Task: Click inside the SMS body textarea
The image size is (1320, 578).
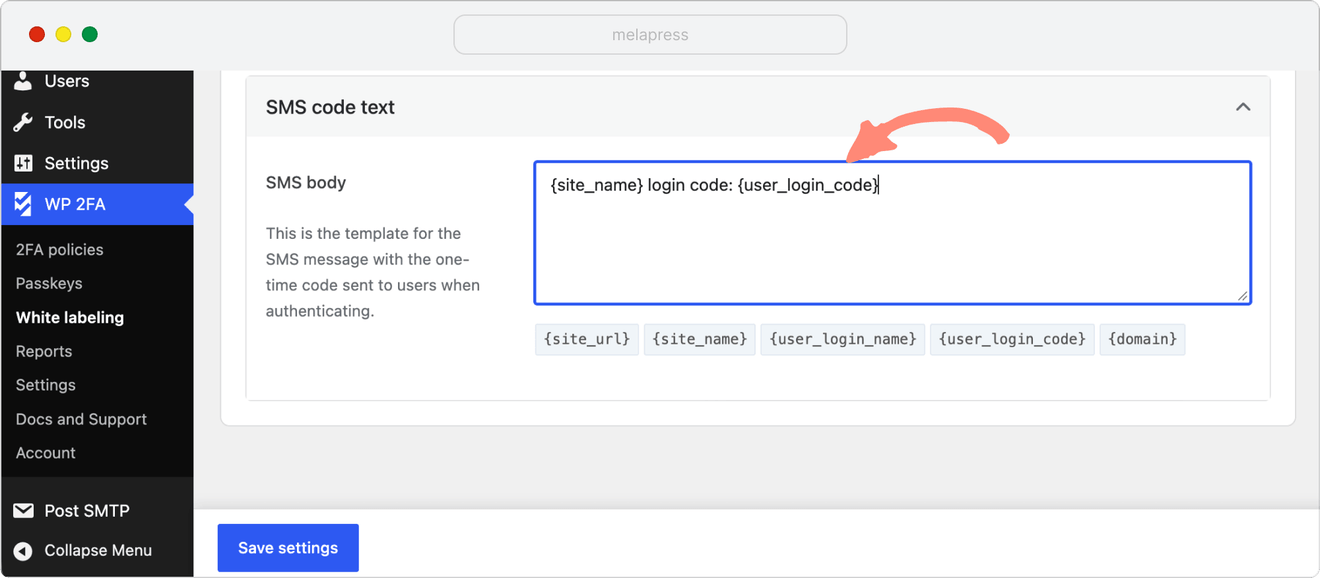Action: pos(892,233)
